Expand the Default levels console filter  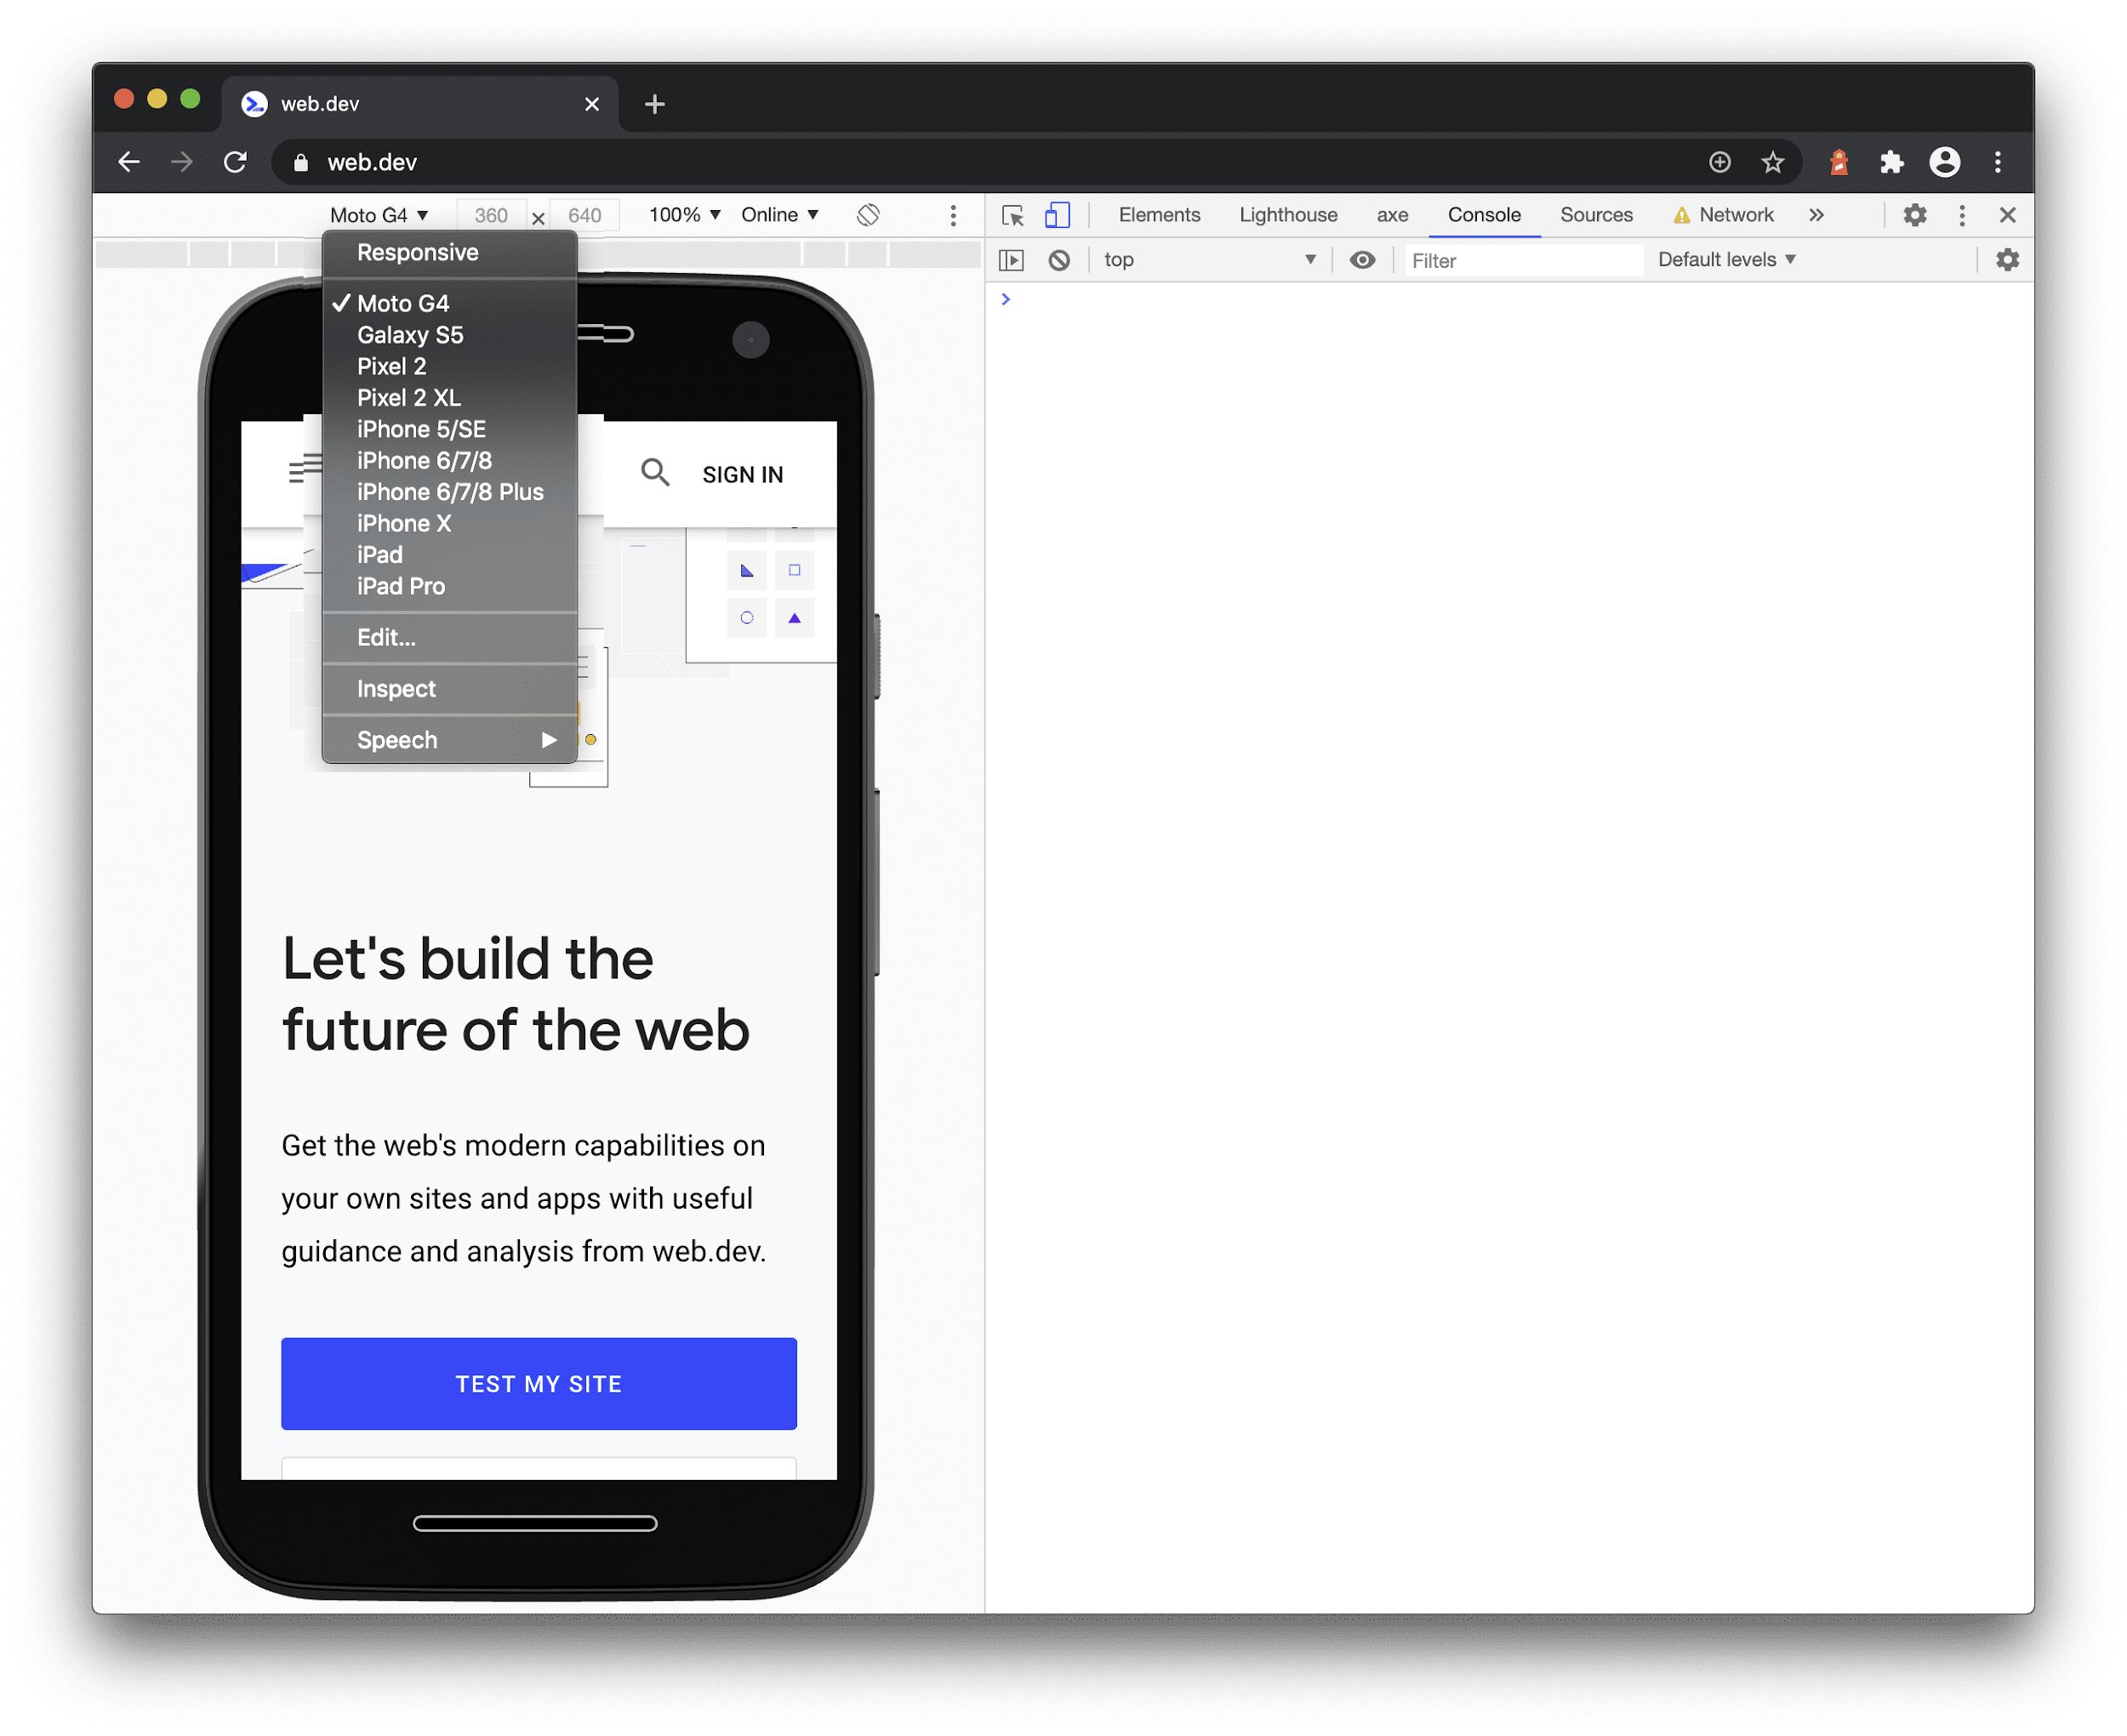[x=1725, y=259]
